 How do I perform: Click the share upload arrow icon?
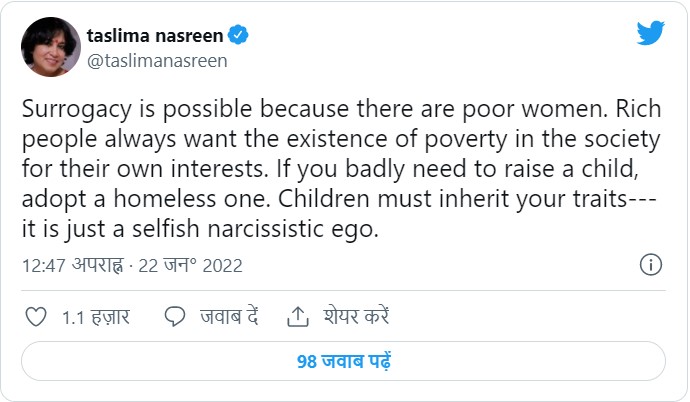[x=298, y=317]
